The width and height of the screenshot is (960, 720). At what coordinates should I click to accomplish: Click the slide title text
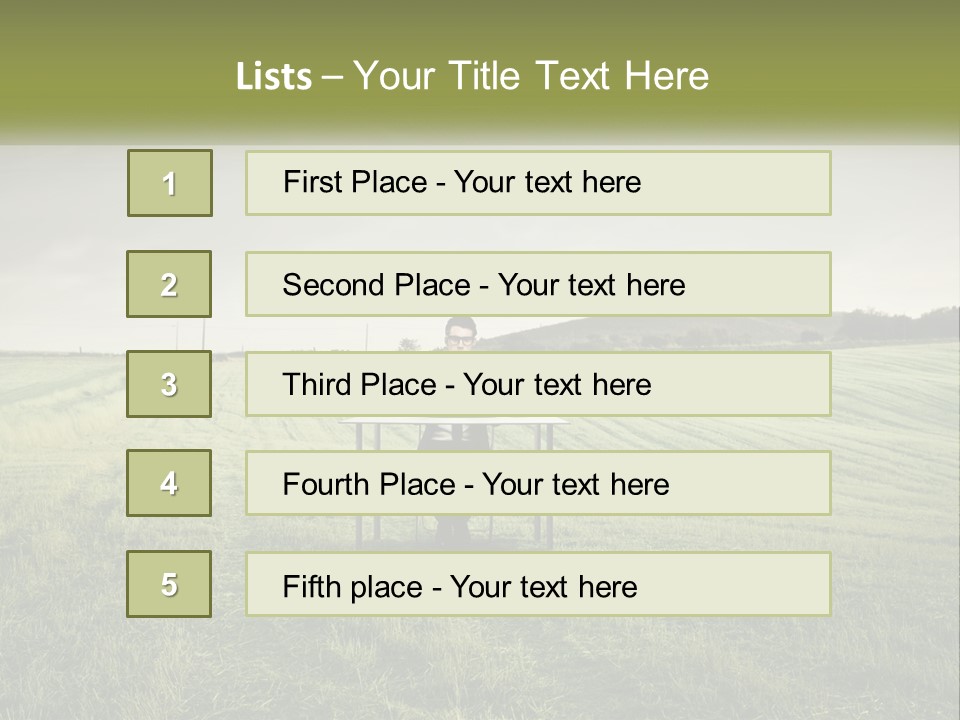point(472,76)
